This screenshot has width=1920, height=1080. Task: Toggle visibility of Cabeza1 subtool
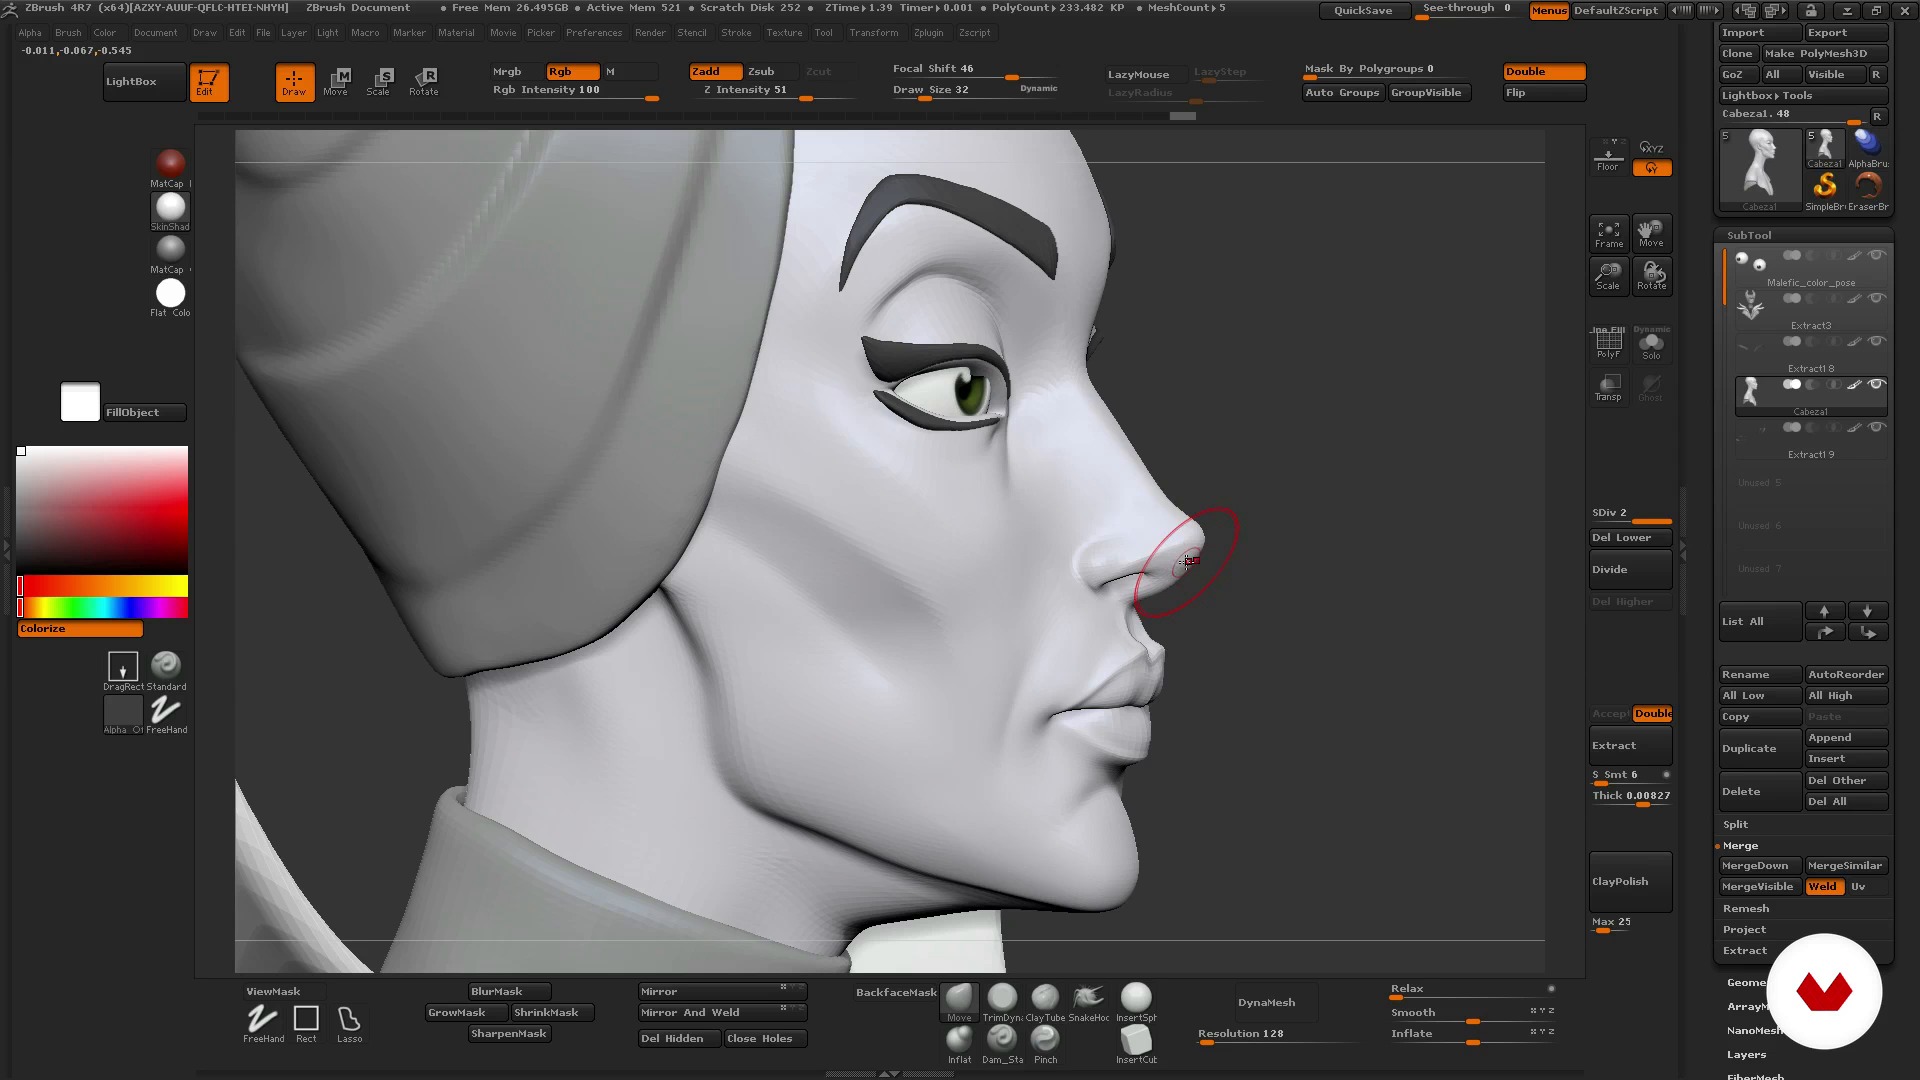(1877, 384)
